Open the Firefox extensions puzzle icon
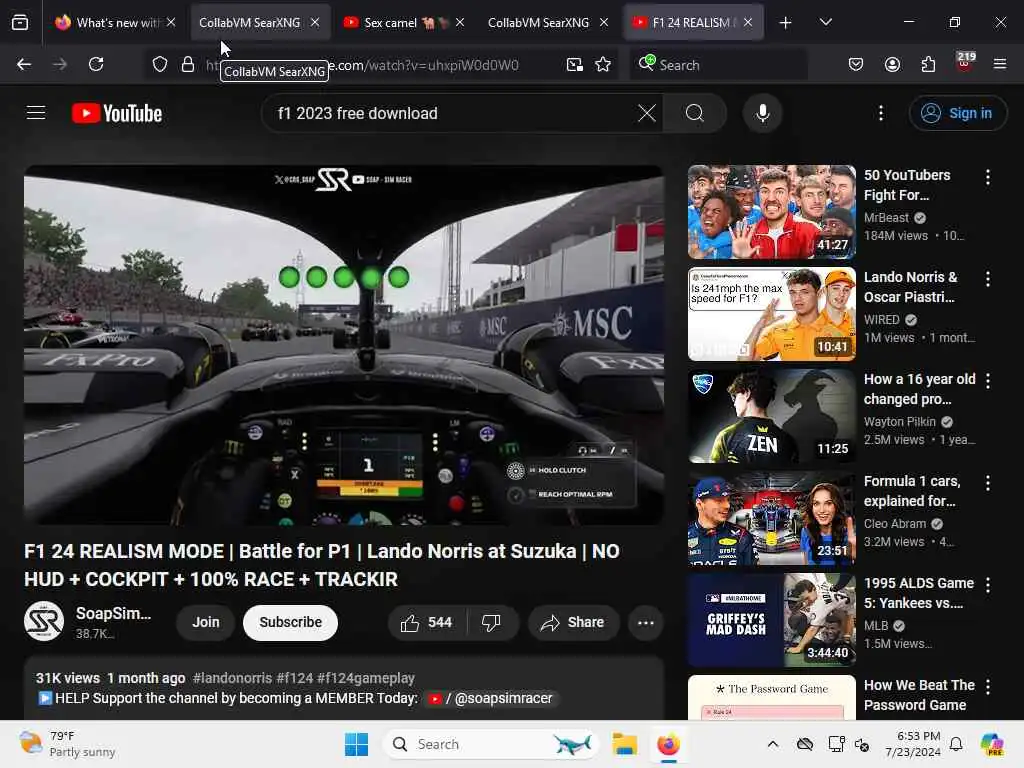This screenshot has width=1024, height=768. tap(928, 64)
